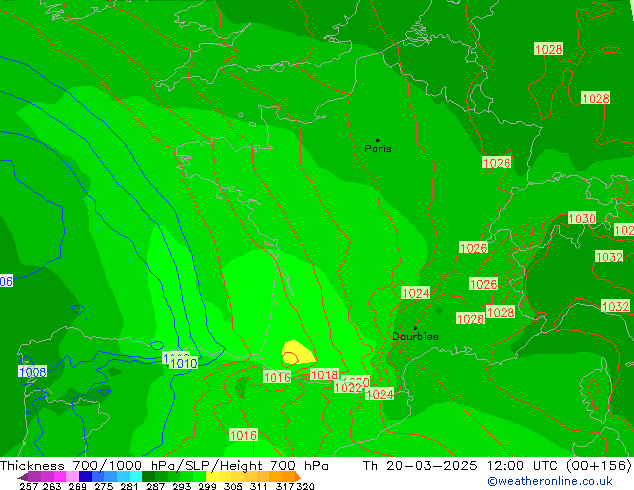Select the blue 275 legend swatch
The image size is (634, 490).
pos(103,477)
